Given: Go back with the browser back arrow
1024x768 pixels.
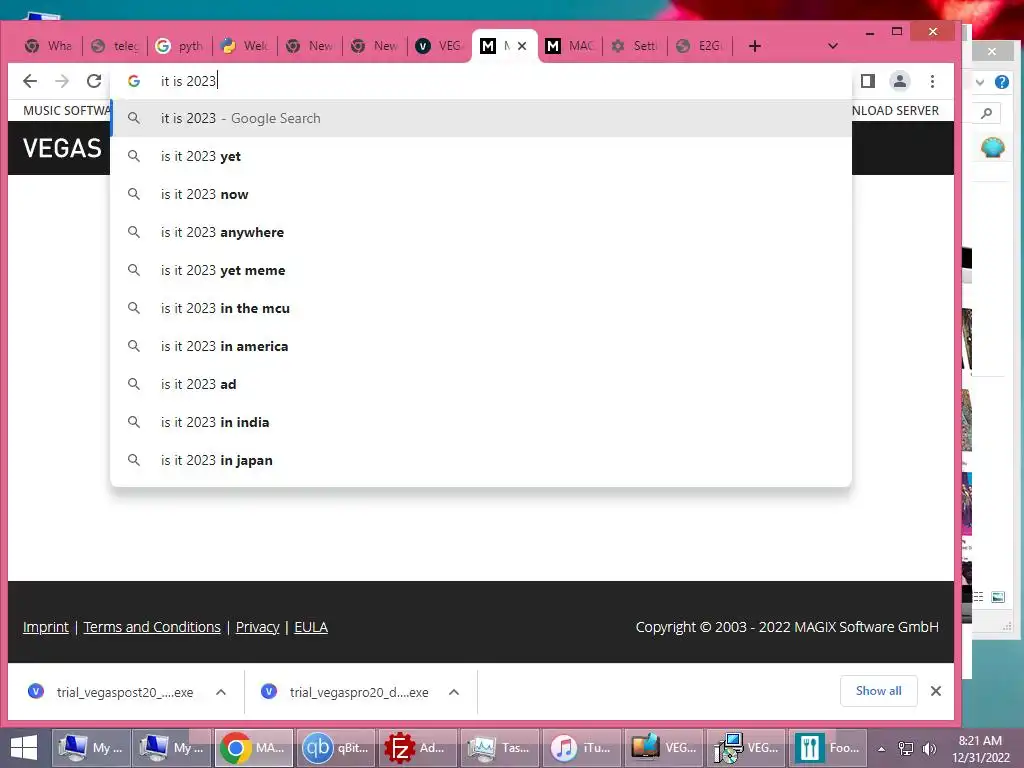Looking at the screenshot, I should 30,81.
